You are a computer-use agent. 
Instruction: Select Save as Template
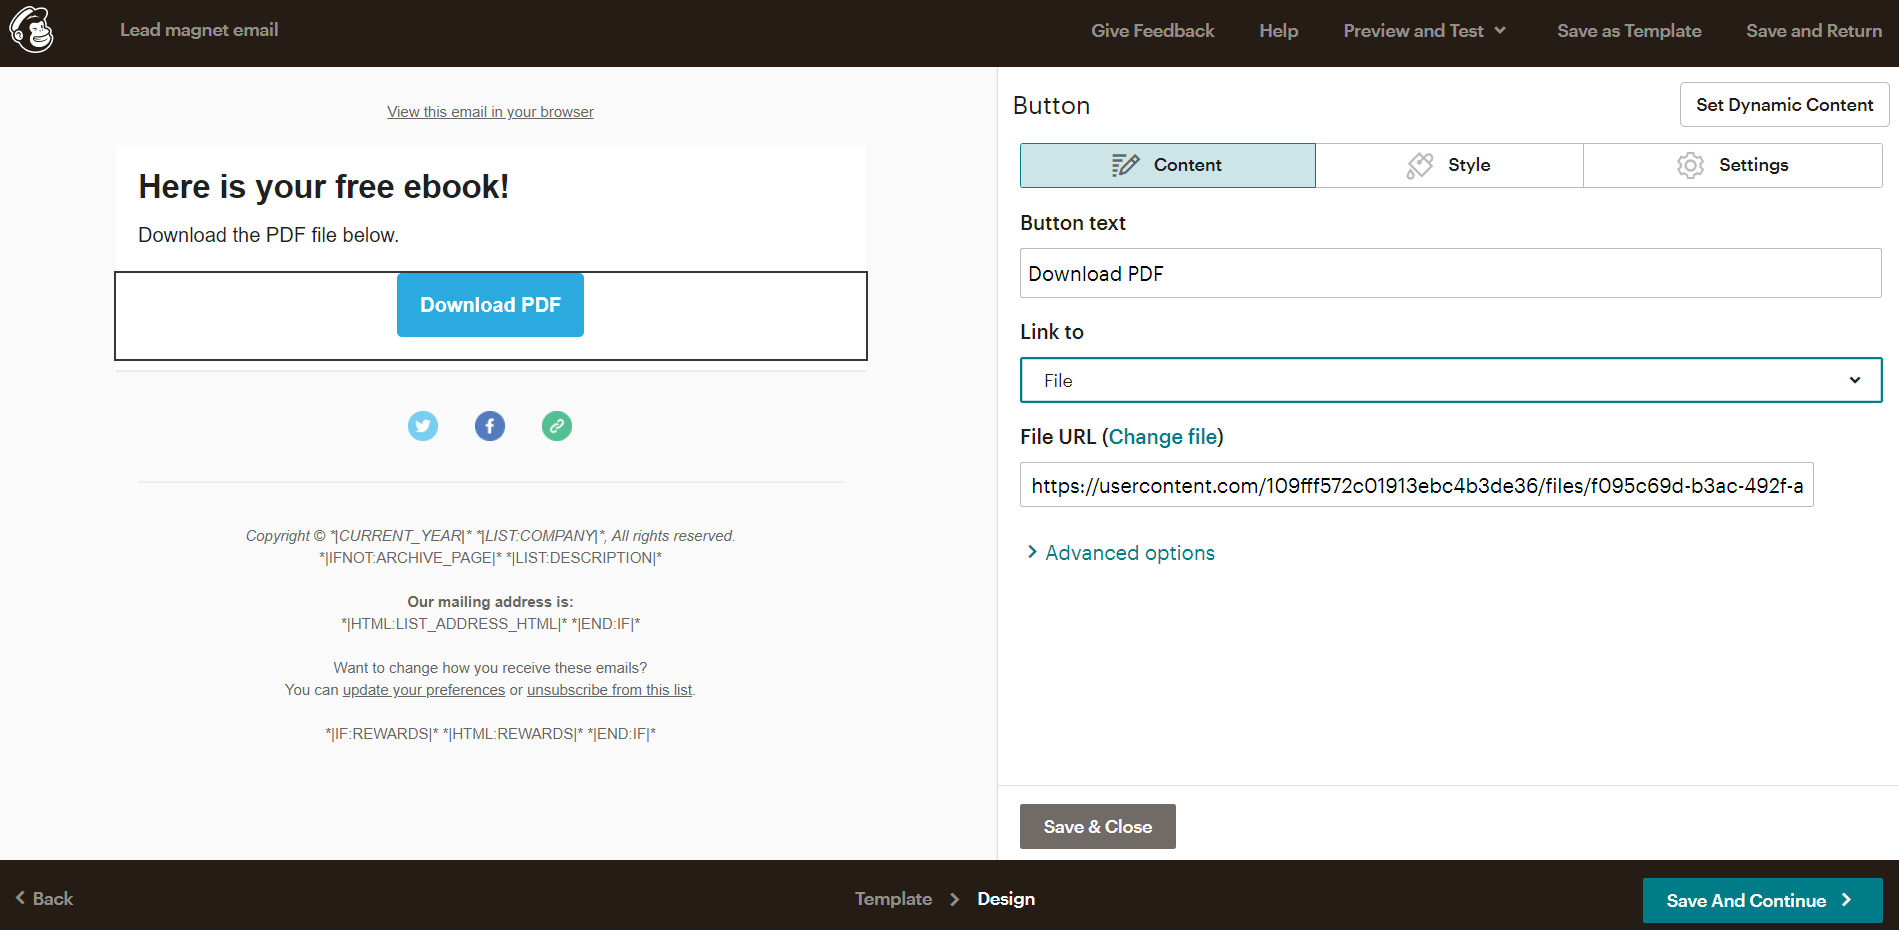tap(1629, 31)
